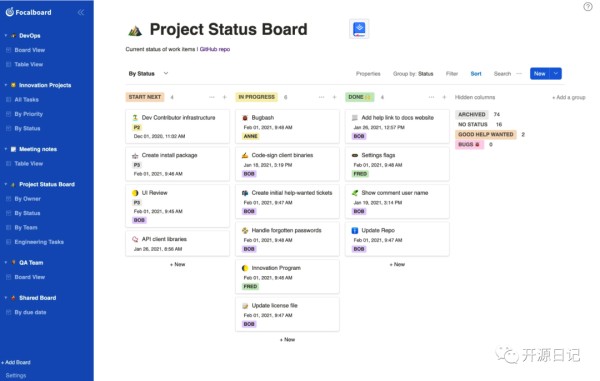600x381 pixels.
Task: Click the mountain icon beside board title
Action: [135, 31]
